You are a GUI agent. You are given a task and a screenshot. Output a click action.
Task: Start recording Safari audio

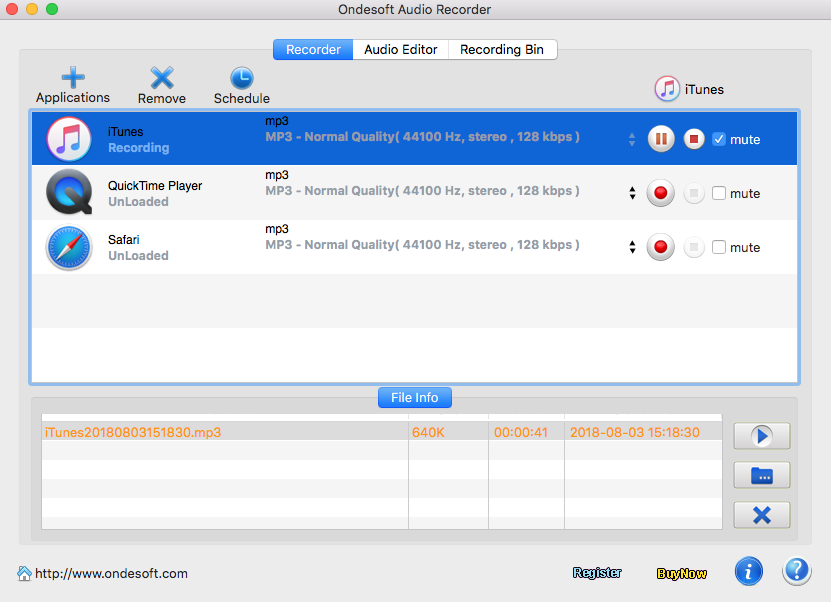[660, 247]
